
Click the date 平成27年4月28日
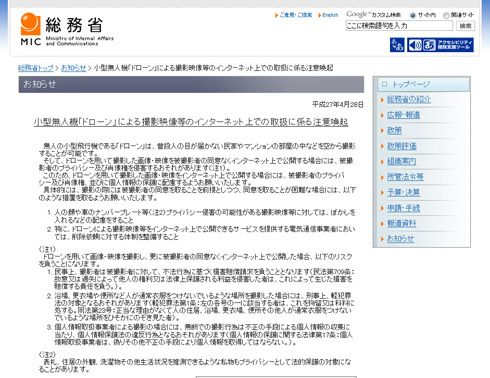(x=337, y=105)
